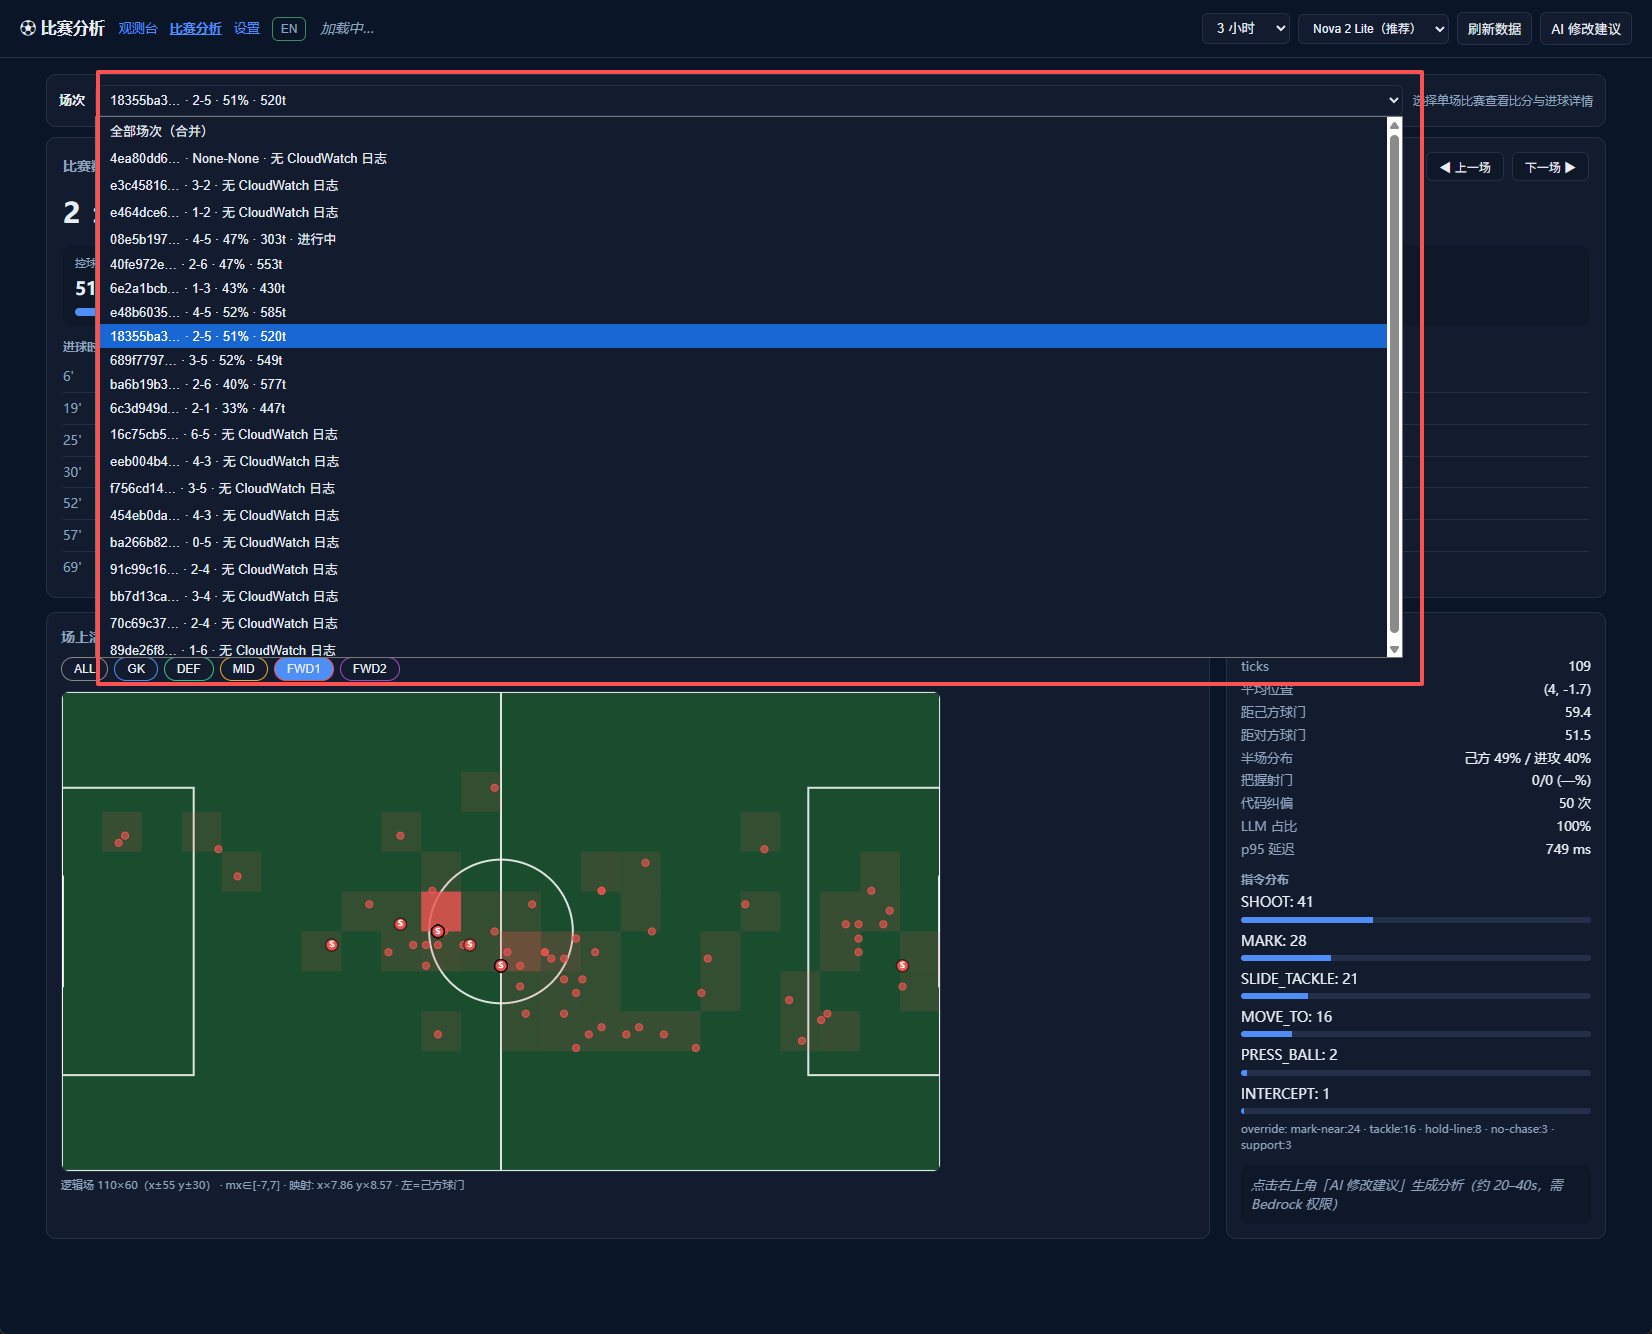This screenshot has width=1652, height=1334.
Task: Click the 刷新数据 button
Action: click(1494, 29)
